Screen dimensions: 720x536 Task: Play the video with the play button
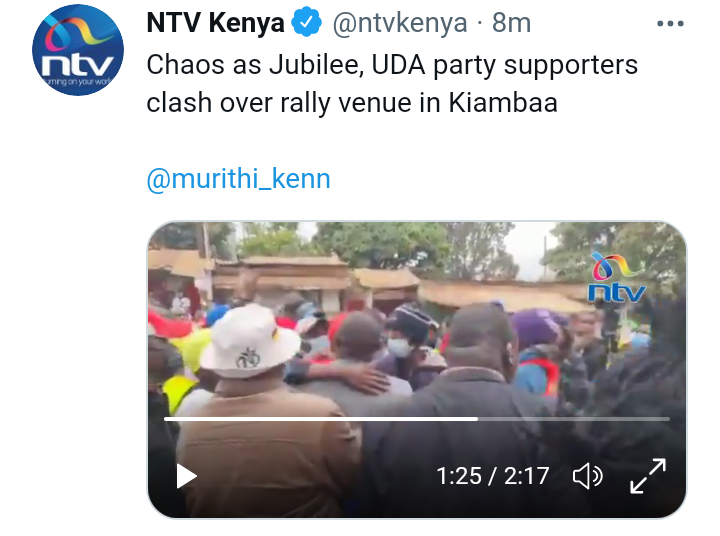(186, 476)
